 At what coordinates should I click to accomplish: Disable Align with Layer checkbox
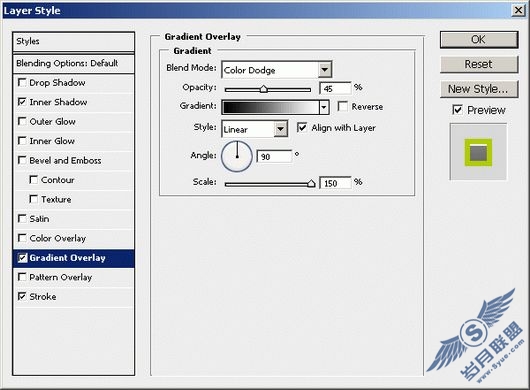click(302, 127)
